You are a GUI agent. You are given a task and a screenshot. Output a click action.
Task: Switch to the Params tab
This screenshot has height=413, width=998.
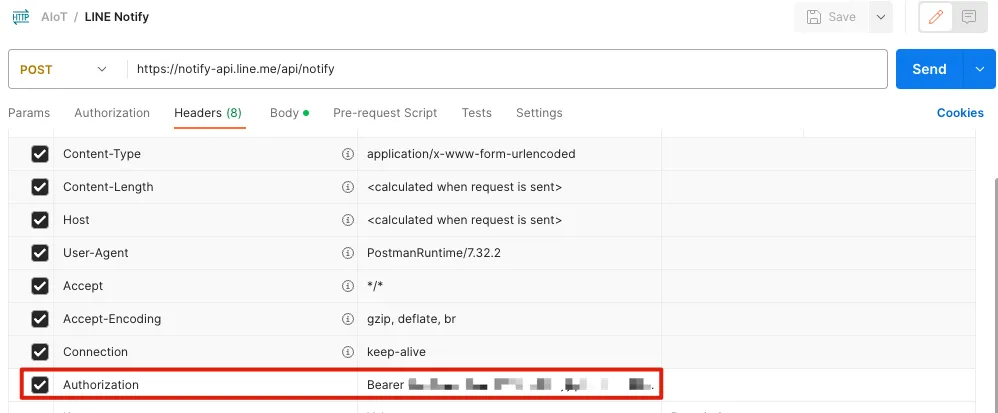[29, 113]
